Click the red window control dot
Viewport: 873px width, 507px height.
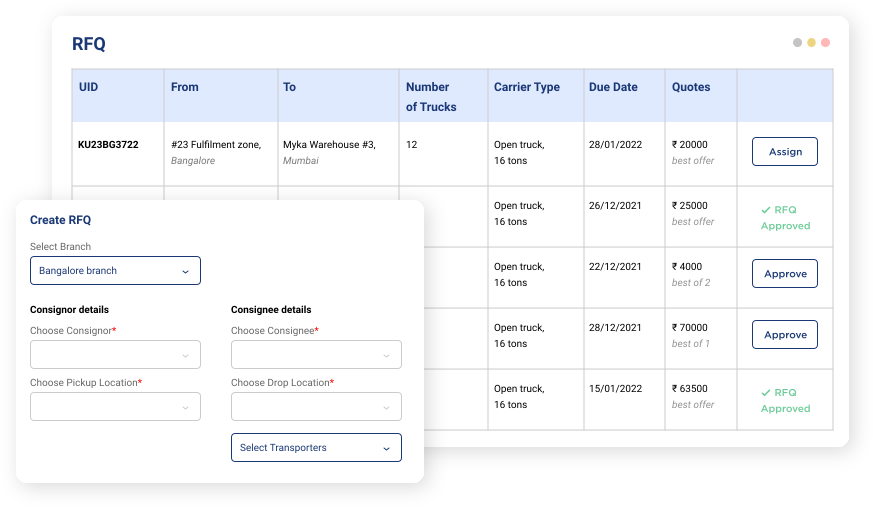[x=825, y=43]
